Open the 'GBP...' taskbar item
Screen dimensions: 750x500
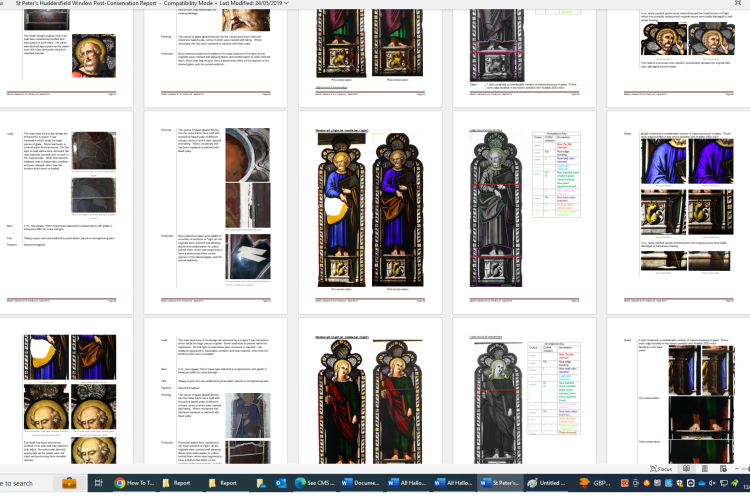point(595,483)
